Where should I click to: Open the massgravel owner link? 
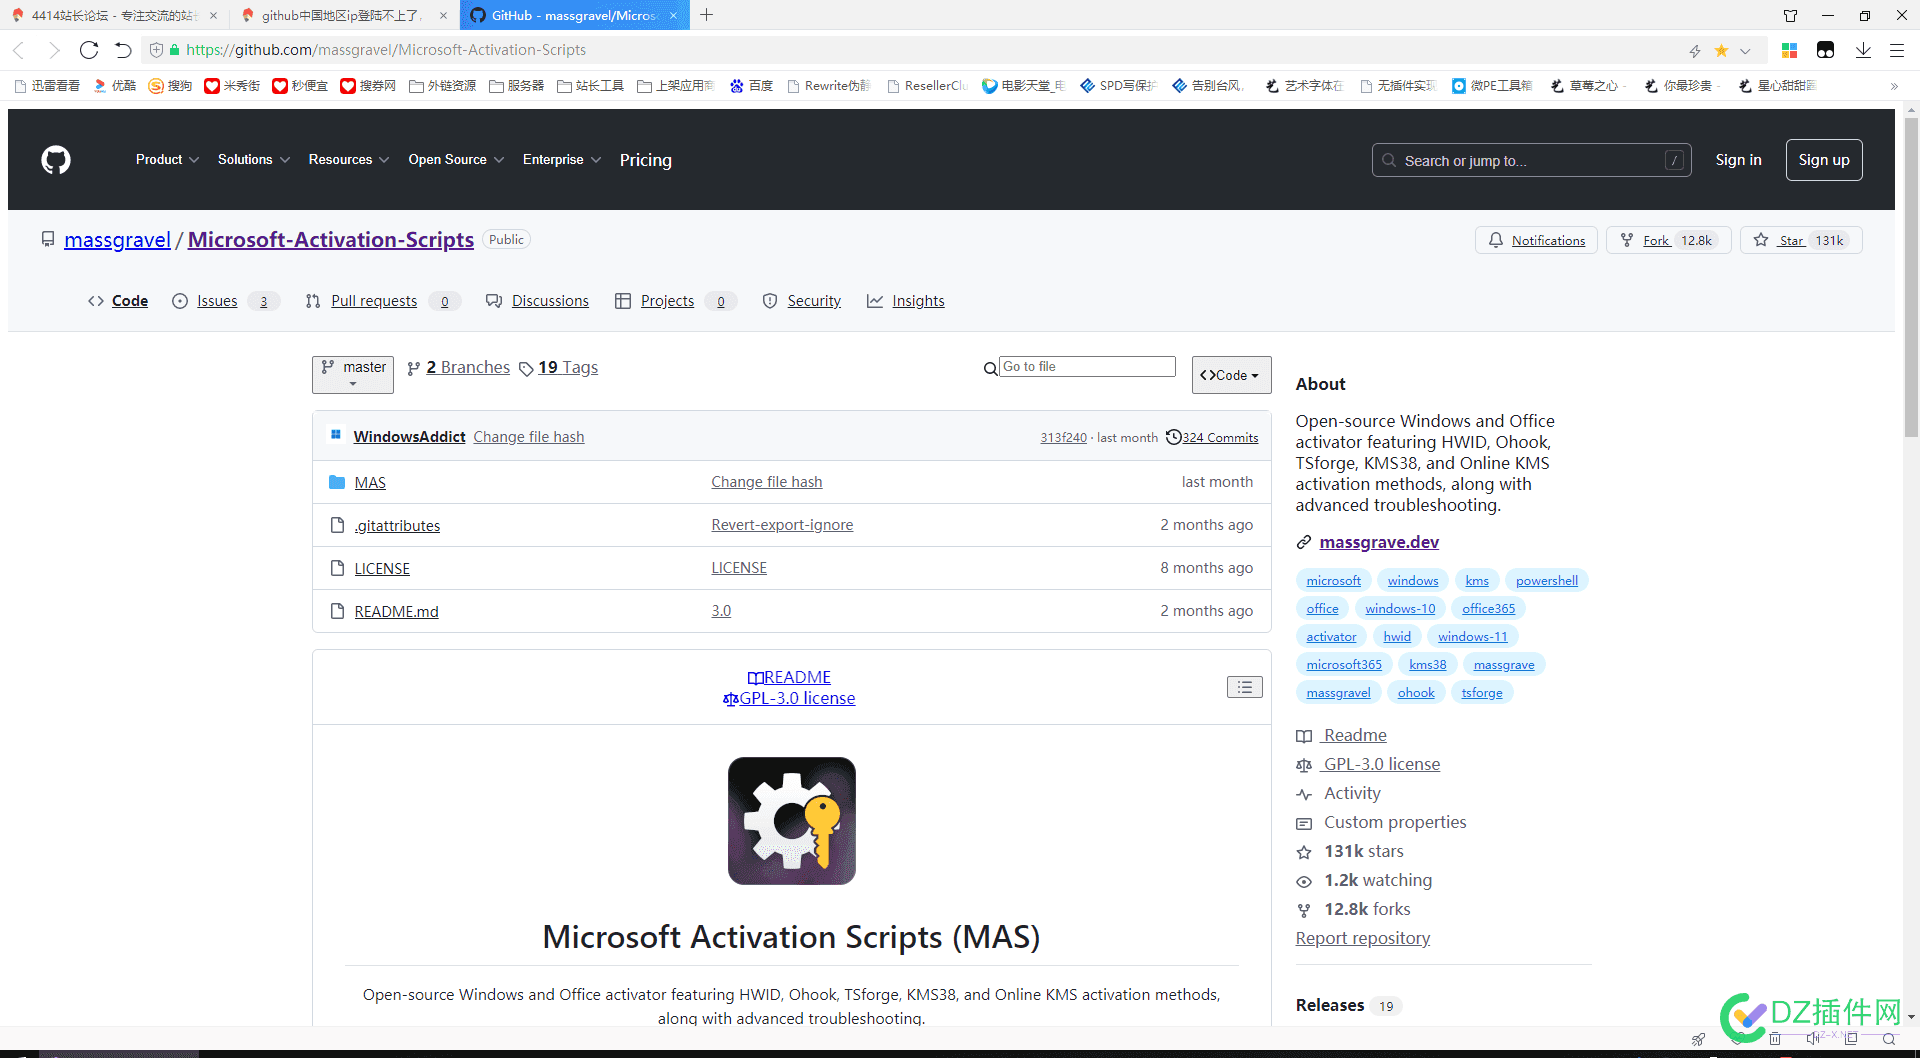(117, 240)
